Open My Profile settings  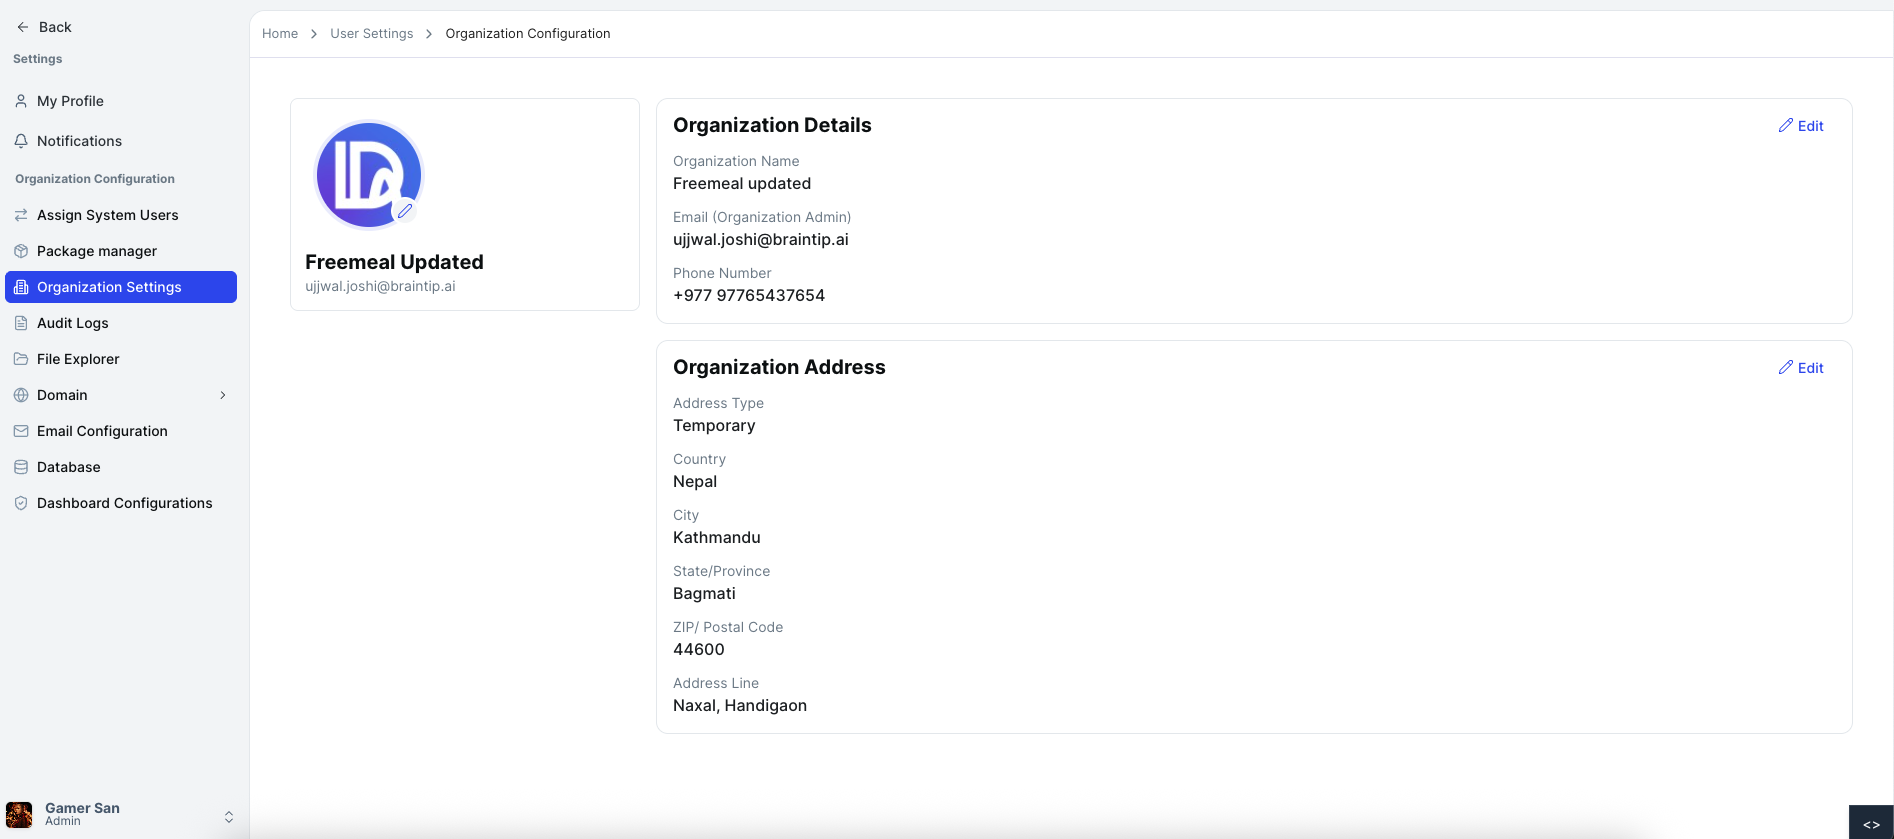[x=121, y=101]
